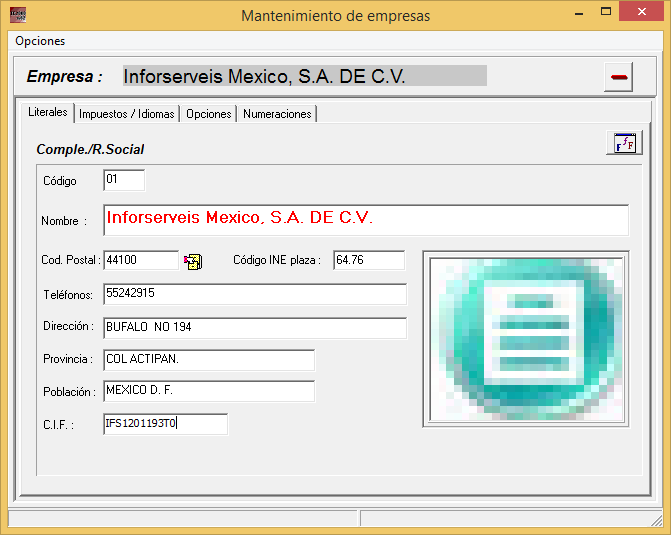The height and width of the screenshot is (535, 671).
Task: Select the Empresa name header field
Action: (x=305, y=76)
